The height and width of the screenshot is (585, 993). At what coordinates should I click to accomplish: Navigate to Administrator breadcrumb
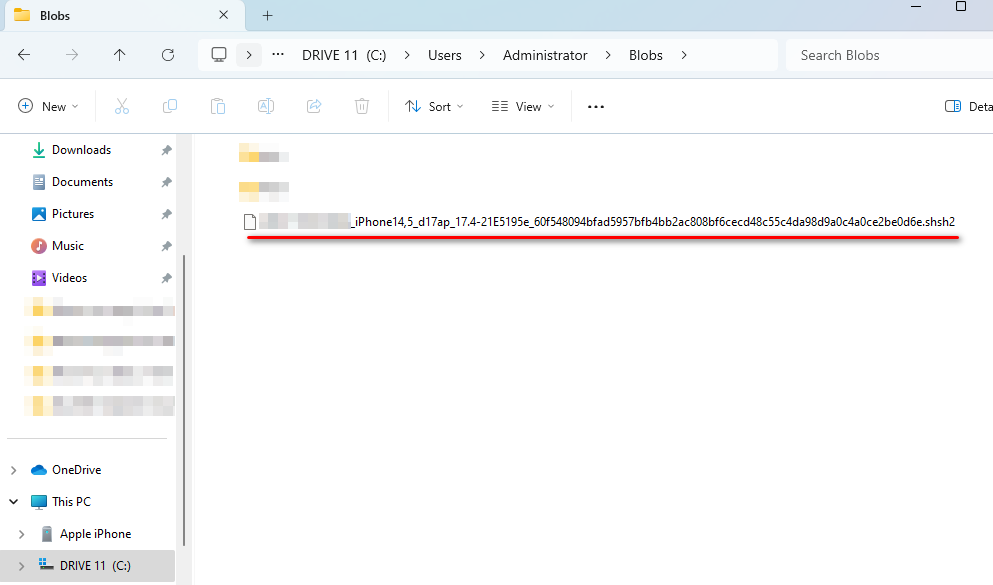545,55
